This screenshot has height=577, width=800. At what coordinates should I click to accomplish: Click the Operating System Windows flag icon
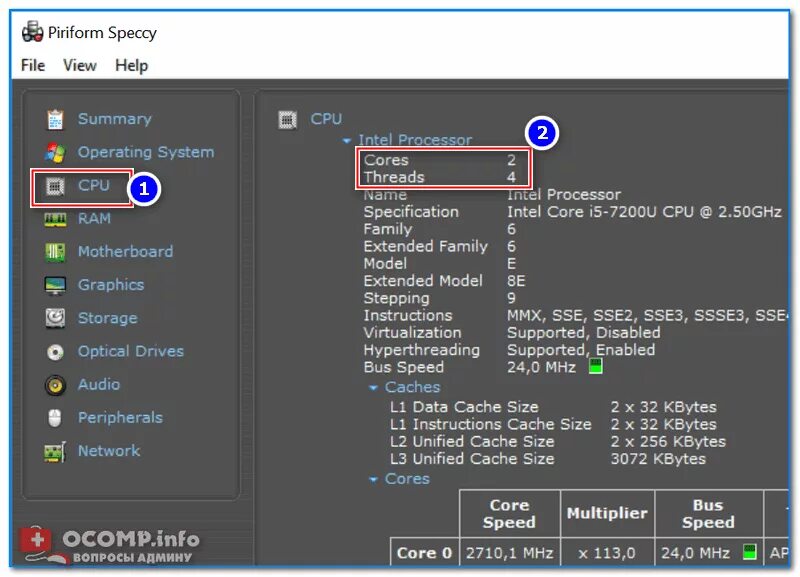click(55, 153)
